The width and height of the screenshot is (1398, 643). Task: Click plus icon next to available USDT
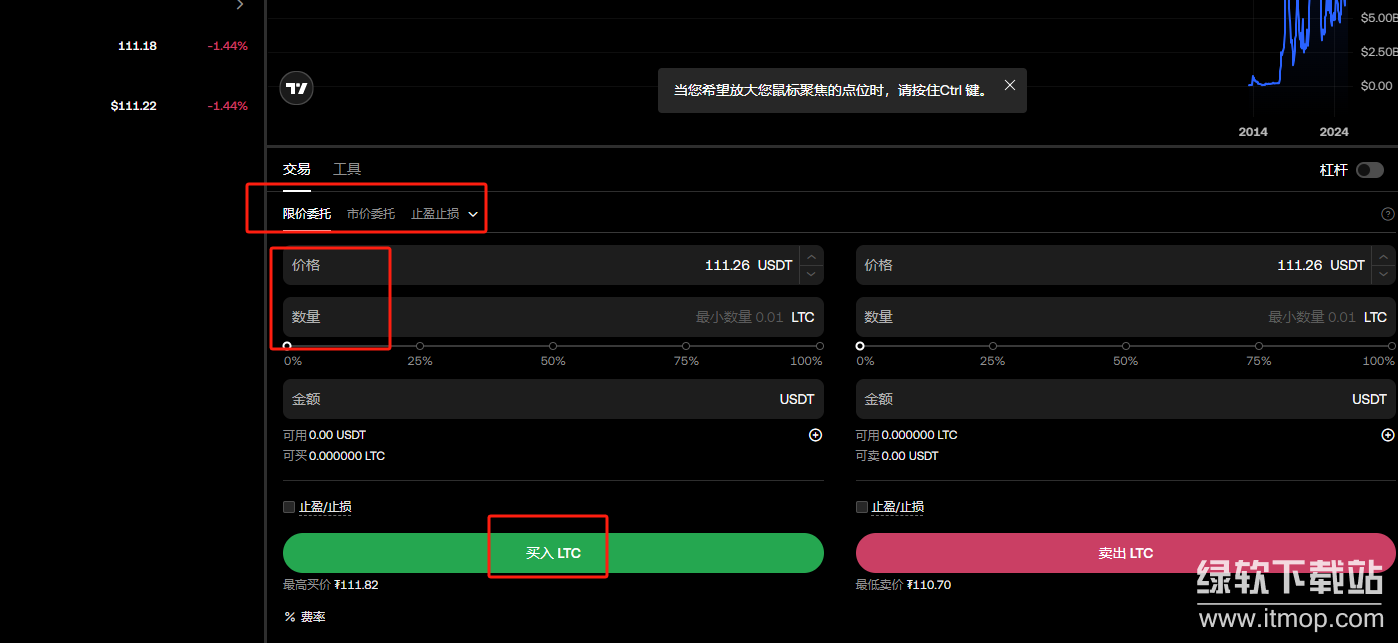[815, 435]
